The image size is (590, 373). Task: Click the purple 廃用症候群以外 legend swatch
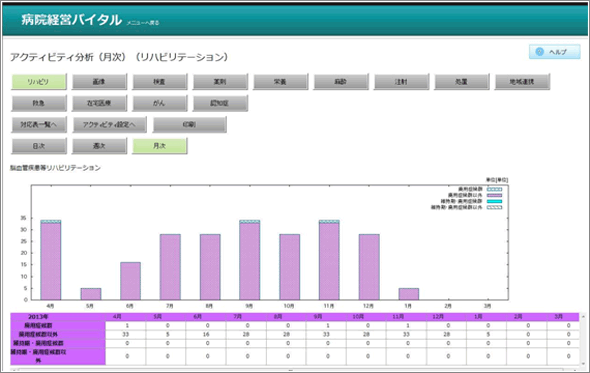[494, 195]
